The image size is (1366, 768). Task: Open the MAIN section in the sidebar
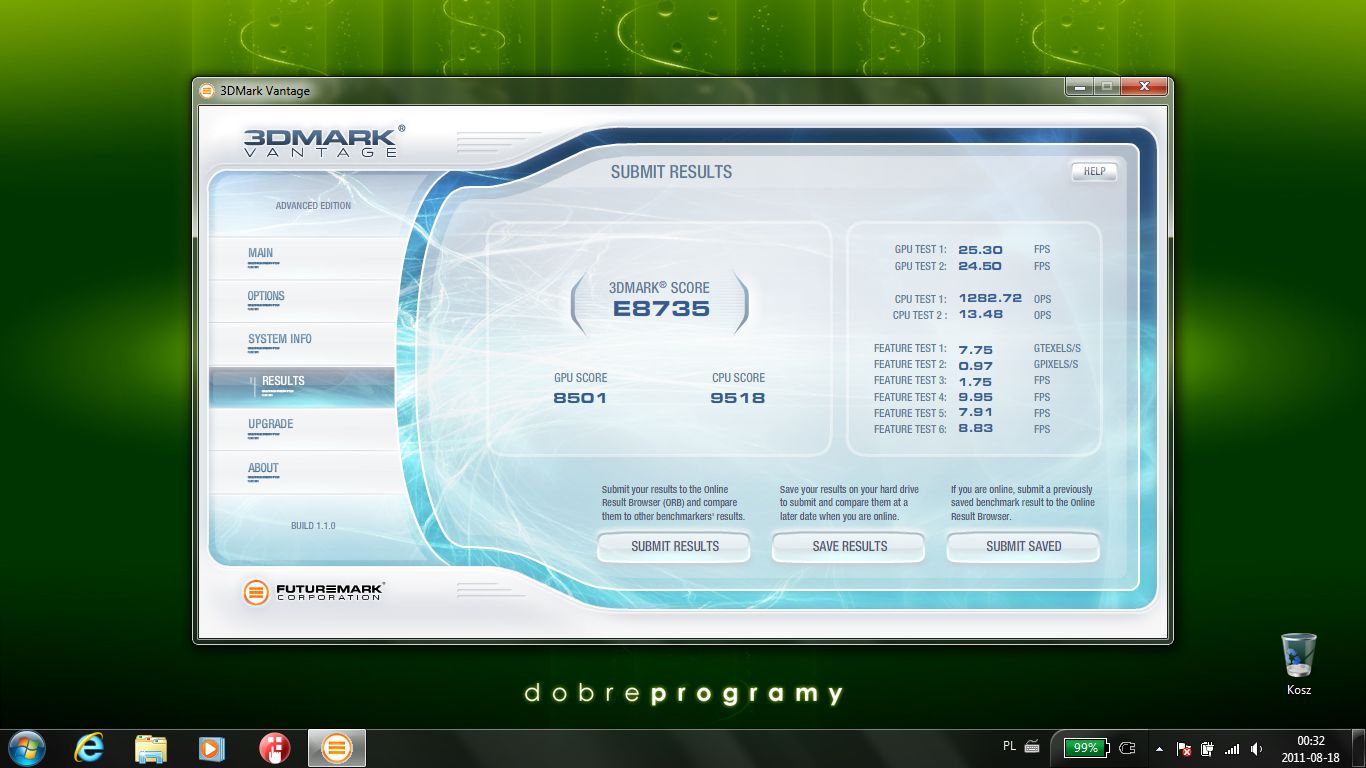302,257
